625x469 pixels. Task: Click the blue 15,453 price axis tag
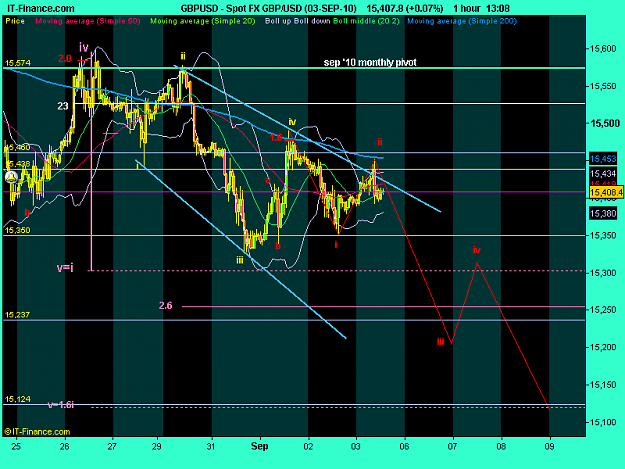click(x=603, y=159)
